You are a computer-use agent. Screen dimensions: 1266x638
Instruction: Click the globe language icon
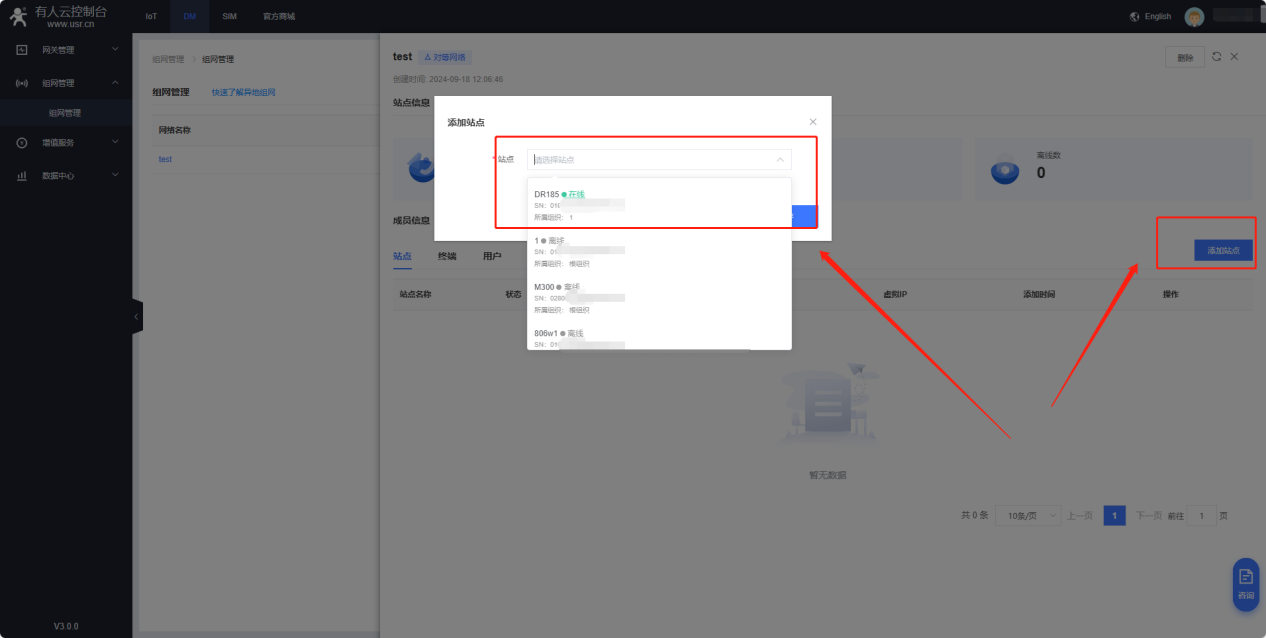pyautogui.click(x=1135, y=17)
